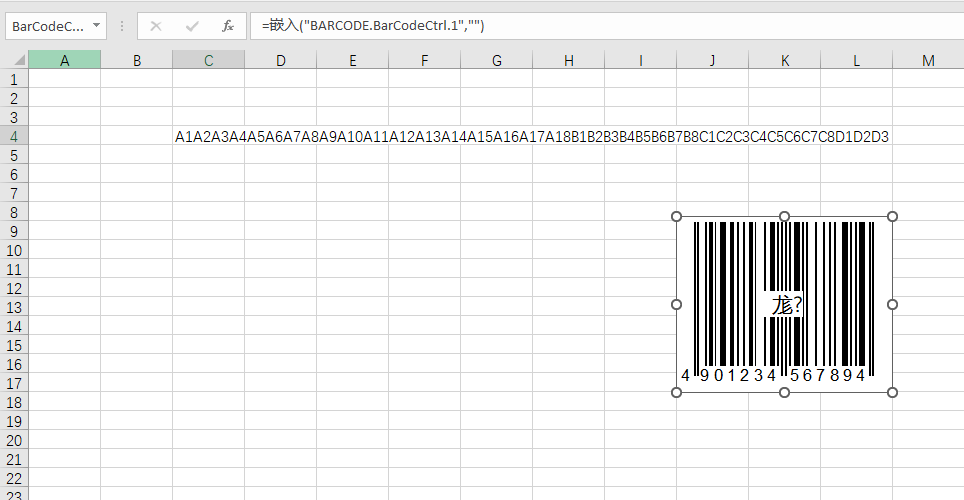Select row 4 header
964x500 pixels.
pos(14,136)
